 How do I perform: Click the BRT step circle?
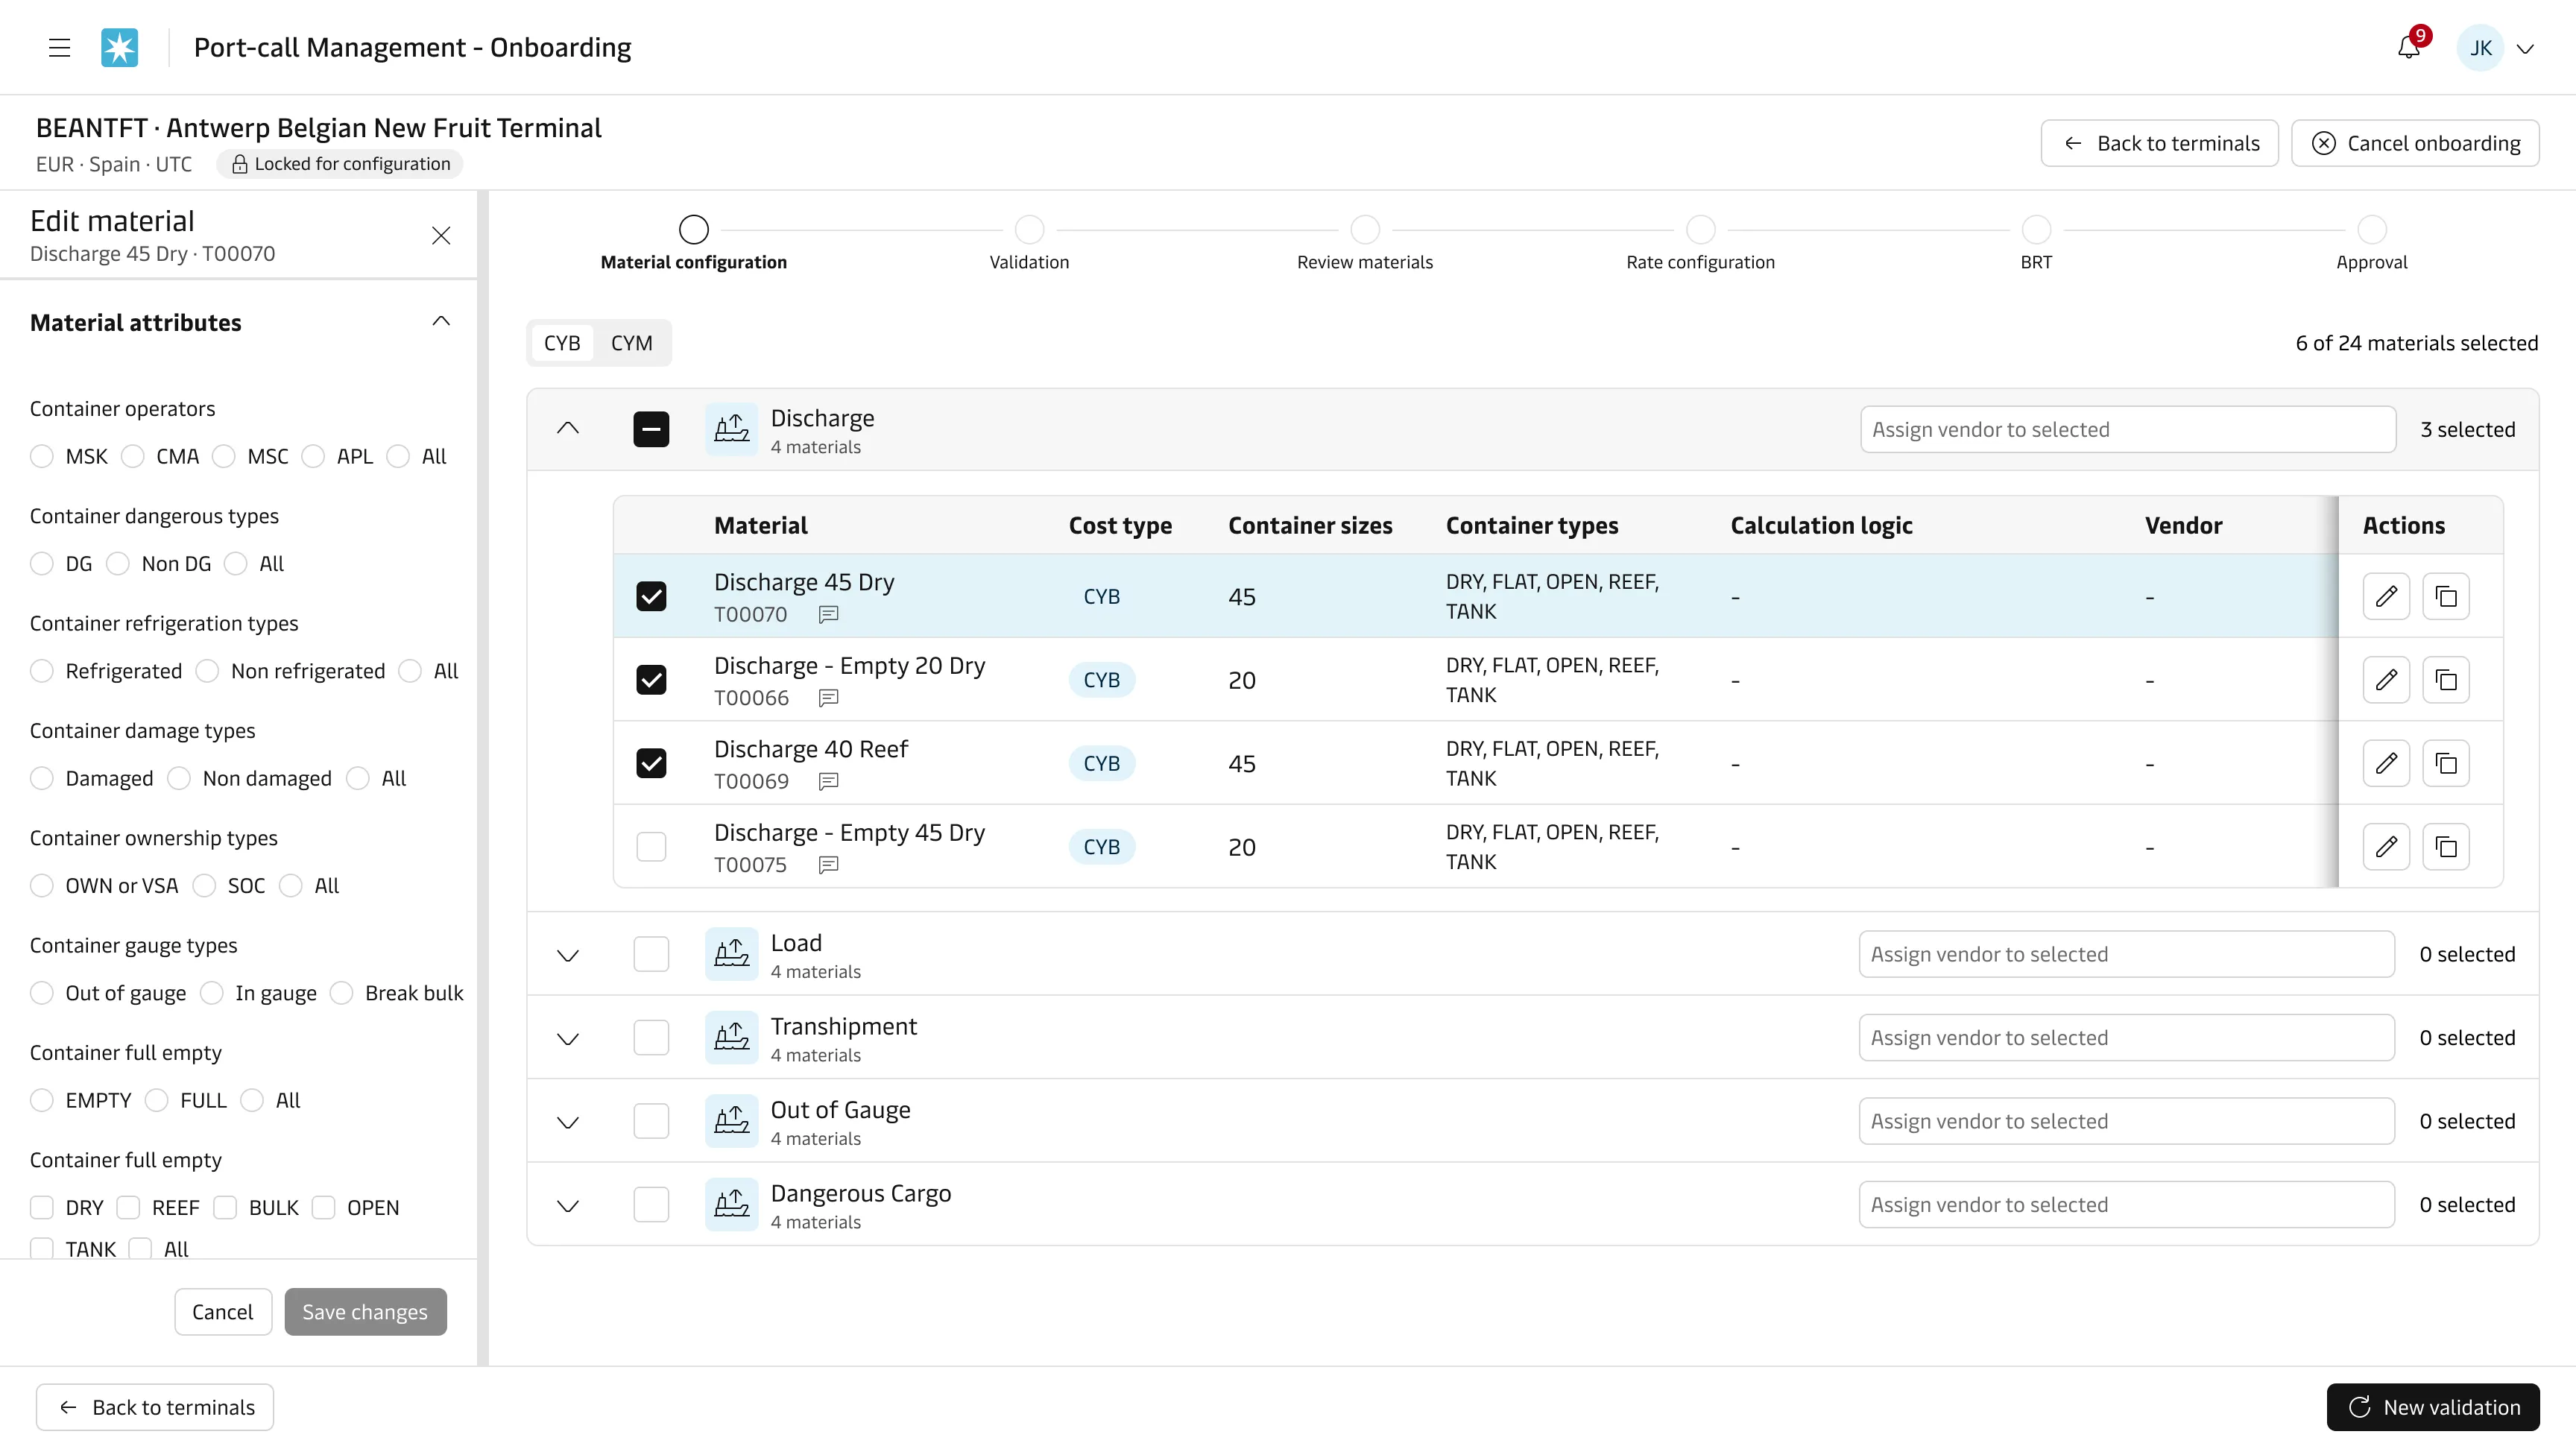(x=2036, y=230)
